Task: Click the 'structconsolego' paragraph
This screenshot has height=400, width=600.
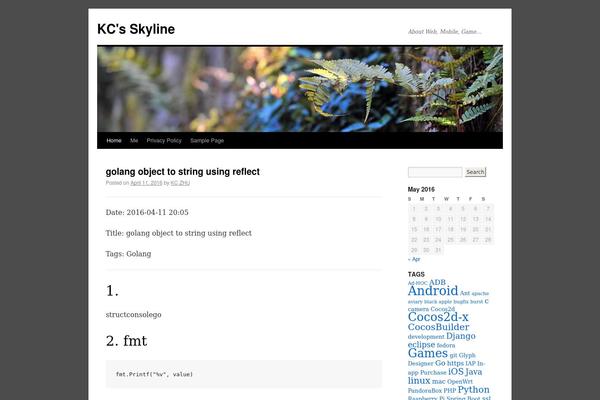Action: pyautogui.click(x=133, y=315)
